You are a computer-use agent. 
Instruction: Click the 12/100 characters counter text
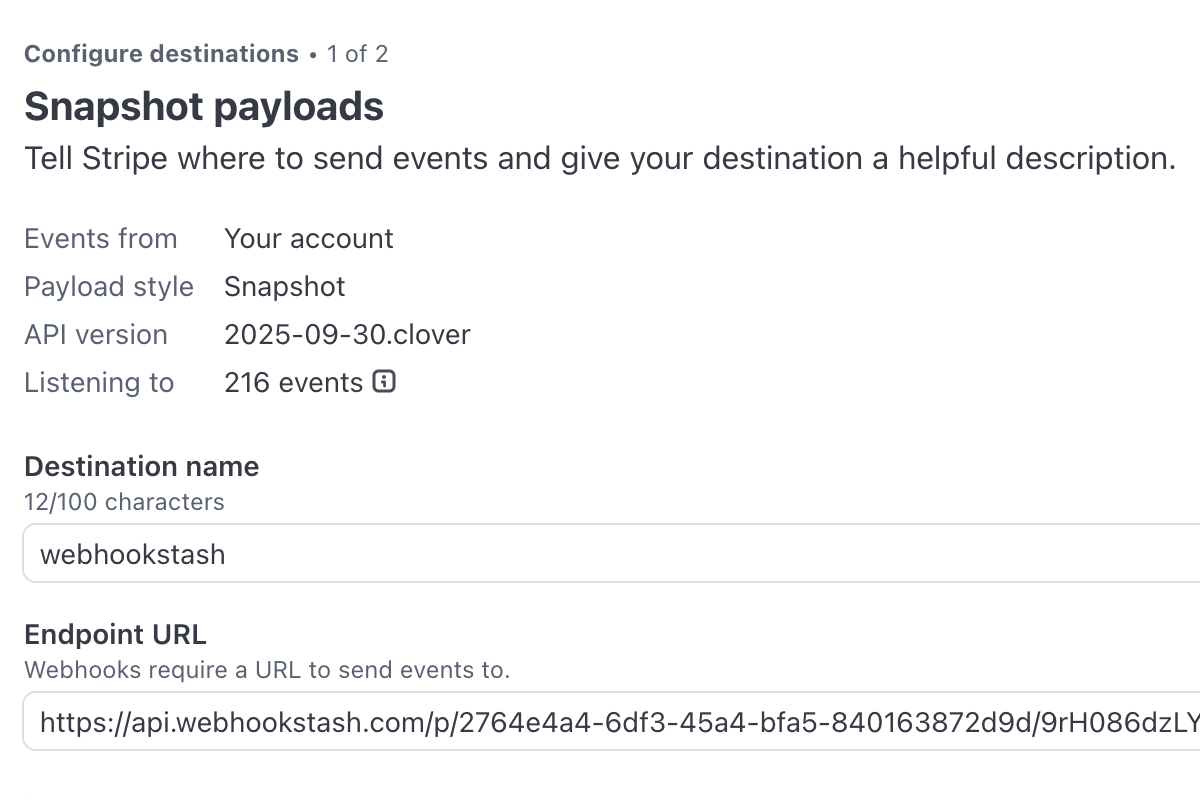tap(124, 502)
